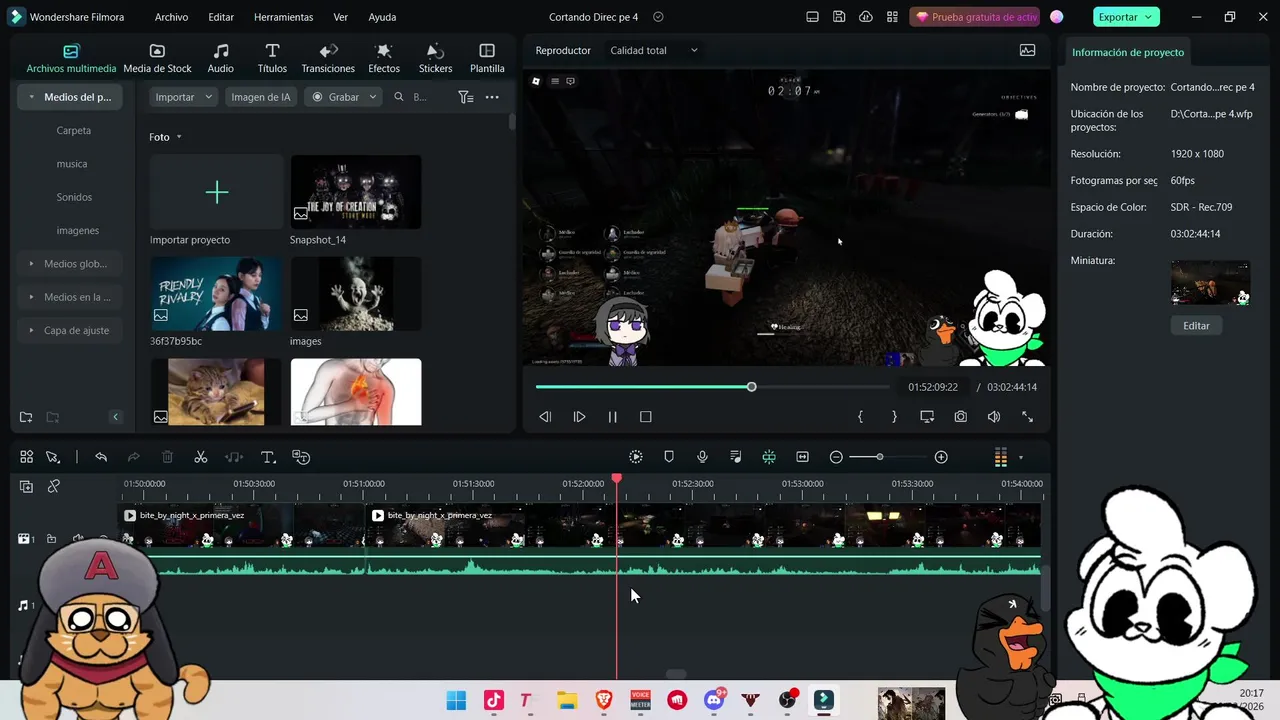Open the Efectos tab
This screenshot has height=720, width=1280.
pyautogui.click(x=384, y=59)
